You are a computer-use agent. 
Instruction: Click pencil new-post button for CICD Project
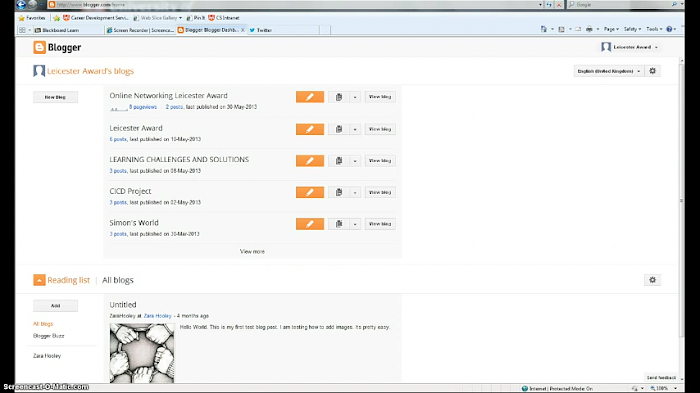(310, 192)
